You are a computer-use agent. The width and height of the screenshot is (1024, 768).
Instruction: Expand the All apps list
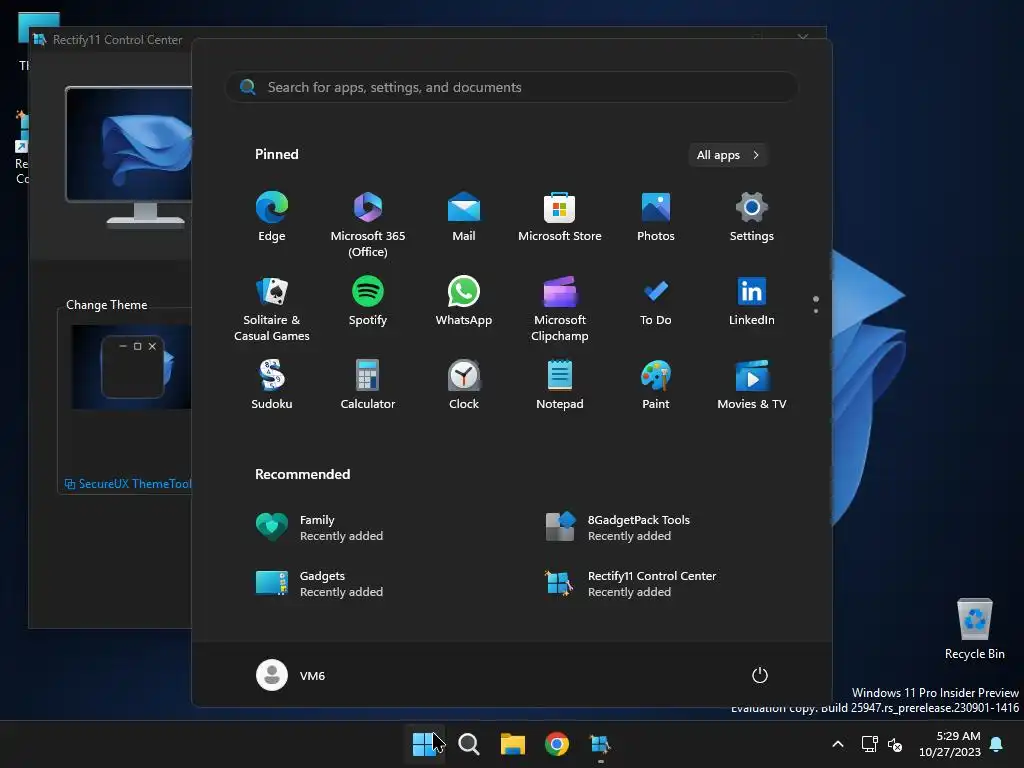coord(728,155)
